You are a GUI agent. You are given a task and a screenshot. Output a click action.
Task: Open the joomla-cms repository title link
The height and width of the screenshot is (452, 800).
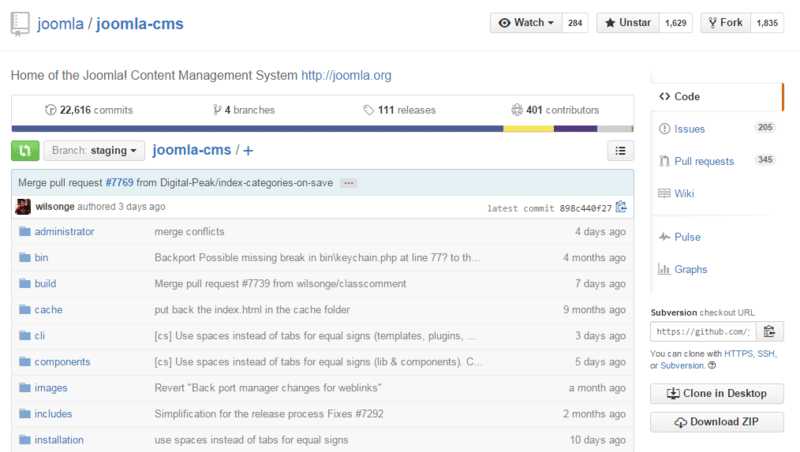[x=140, y=23]
